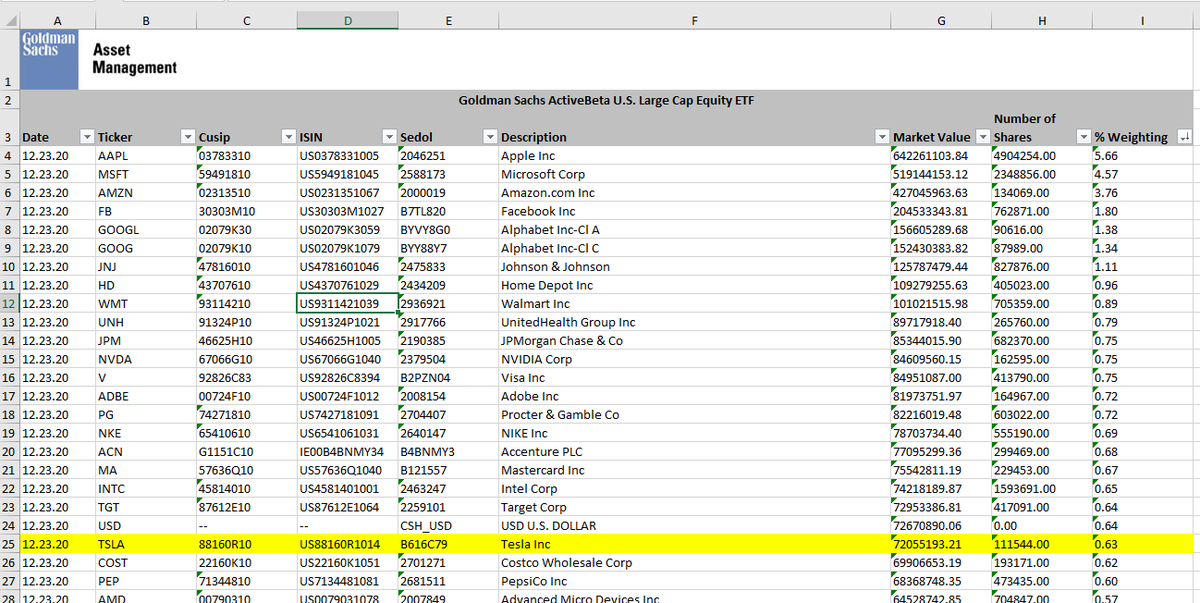Select shares cell 1593691.00
This screenshot has width=1200, height=603.
pos(1042,489)
